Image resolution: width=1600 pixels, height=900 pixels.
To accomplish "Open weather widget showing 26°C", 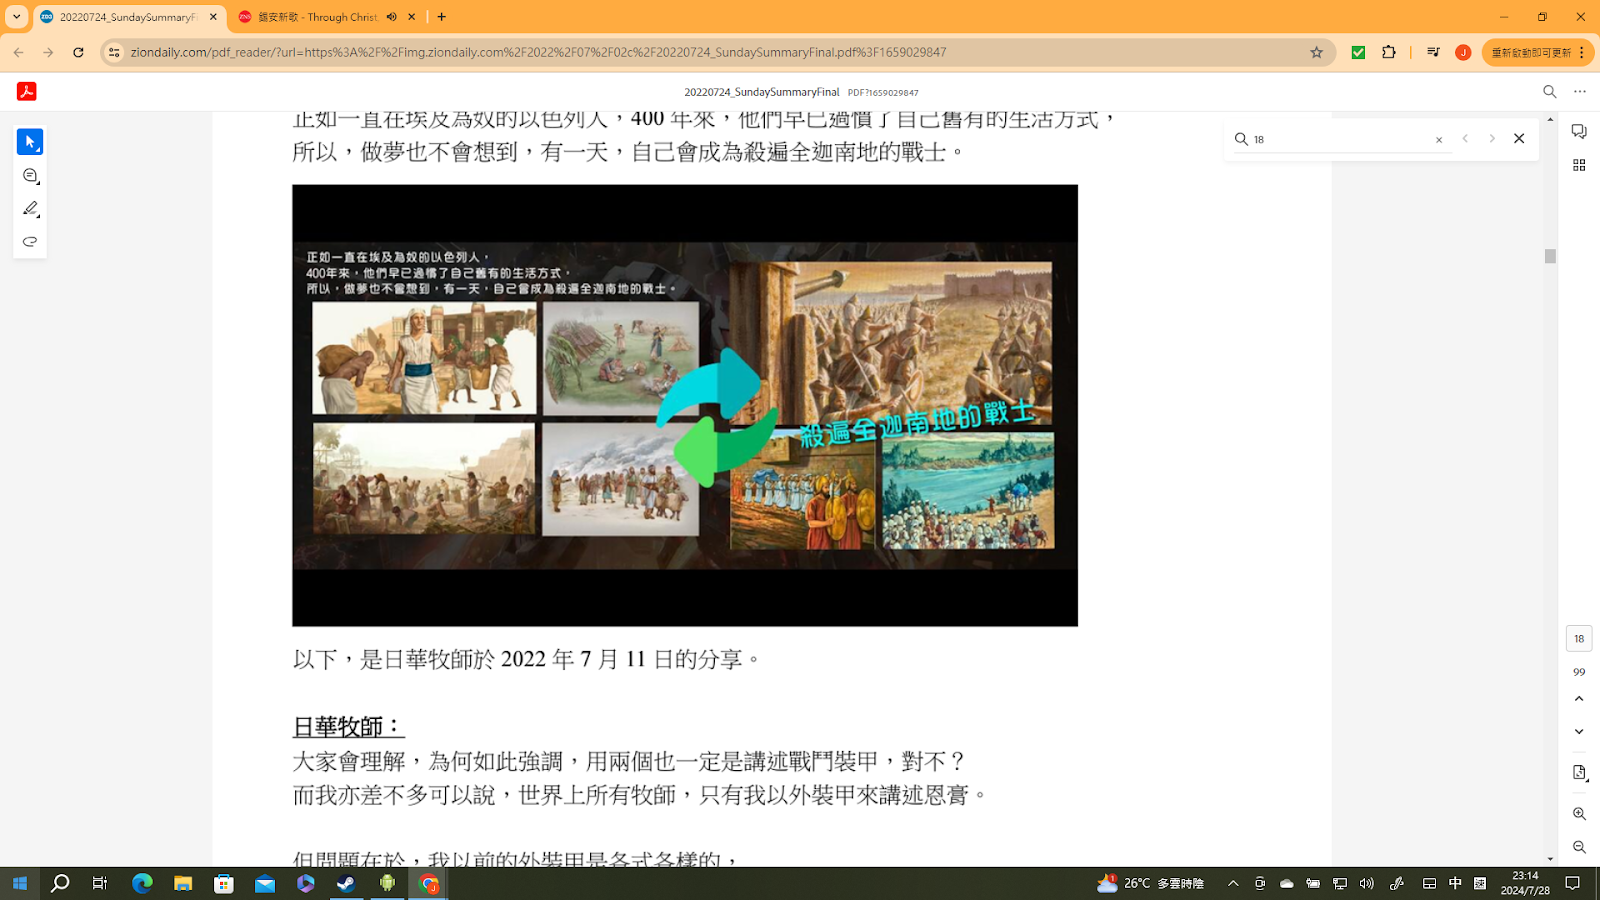I will click(1151, 883).
